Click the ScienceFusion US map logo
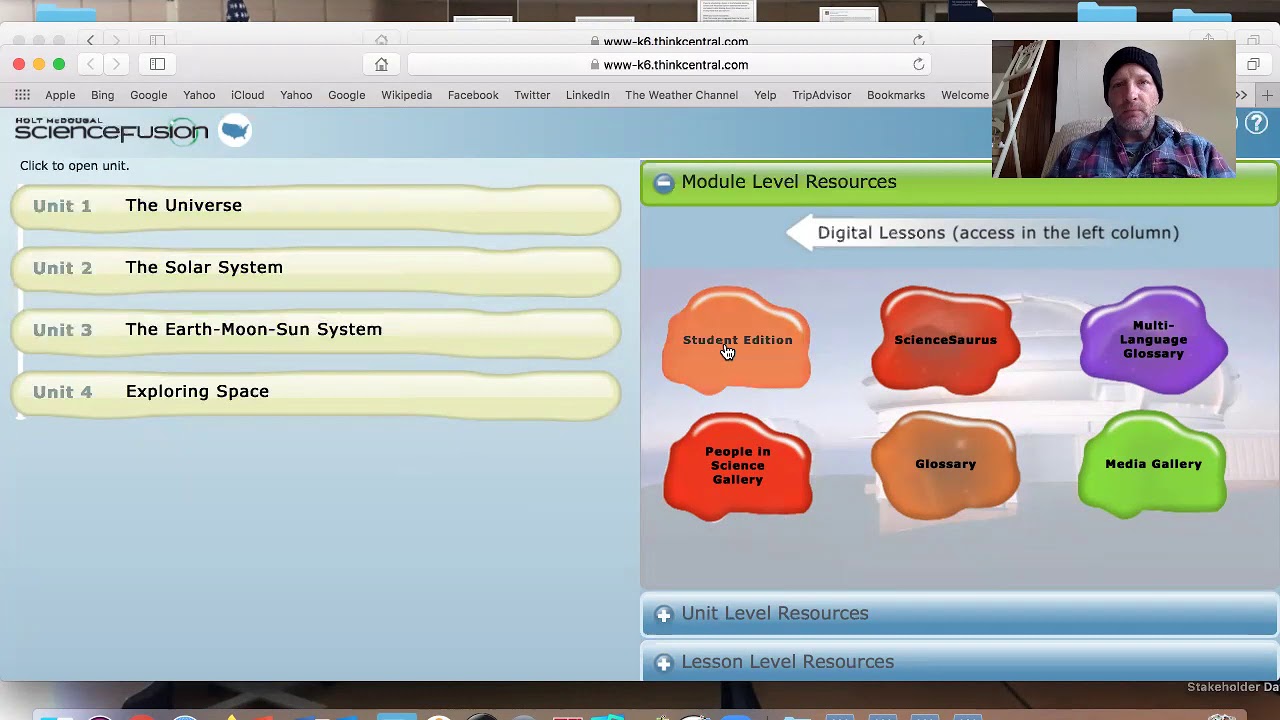This screenshot has height=720, width=1280. point(235,130)
